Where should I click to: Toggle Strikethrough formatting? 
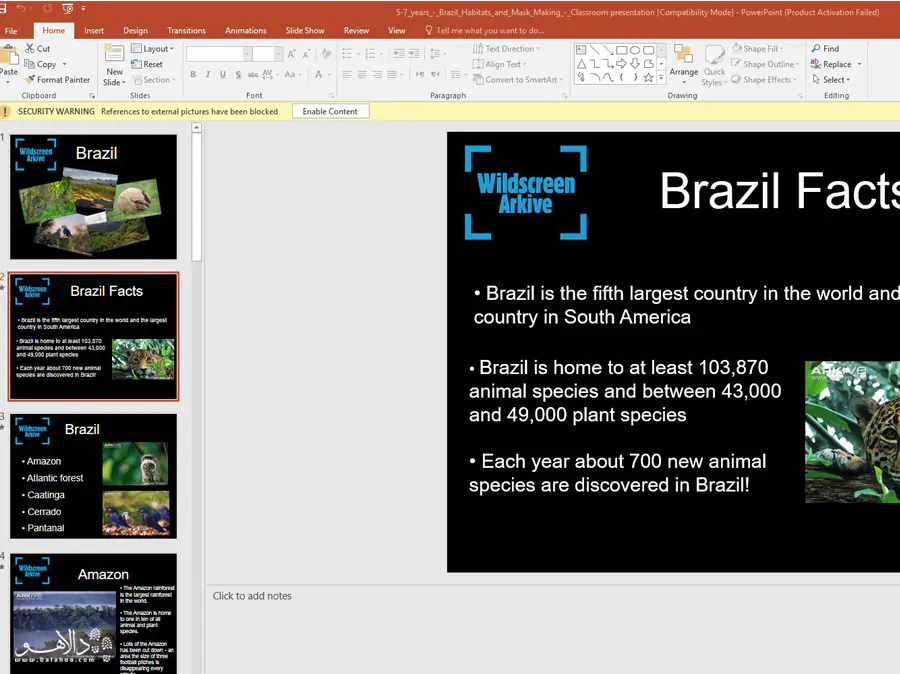pos(253,74)
